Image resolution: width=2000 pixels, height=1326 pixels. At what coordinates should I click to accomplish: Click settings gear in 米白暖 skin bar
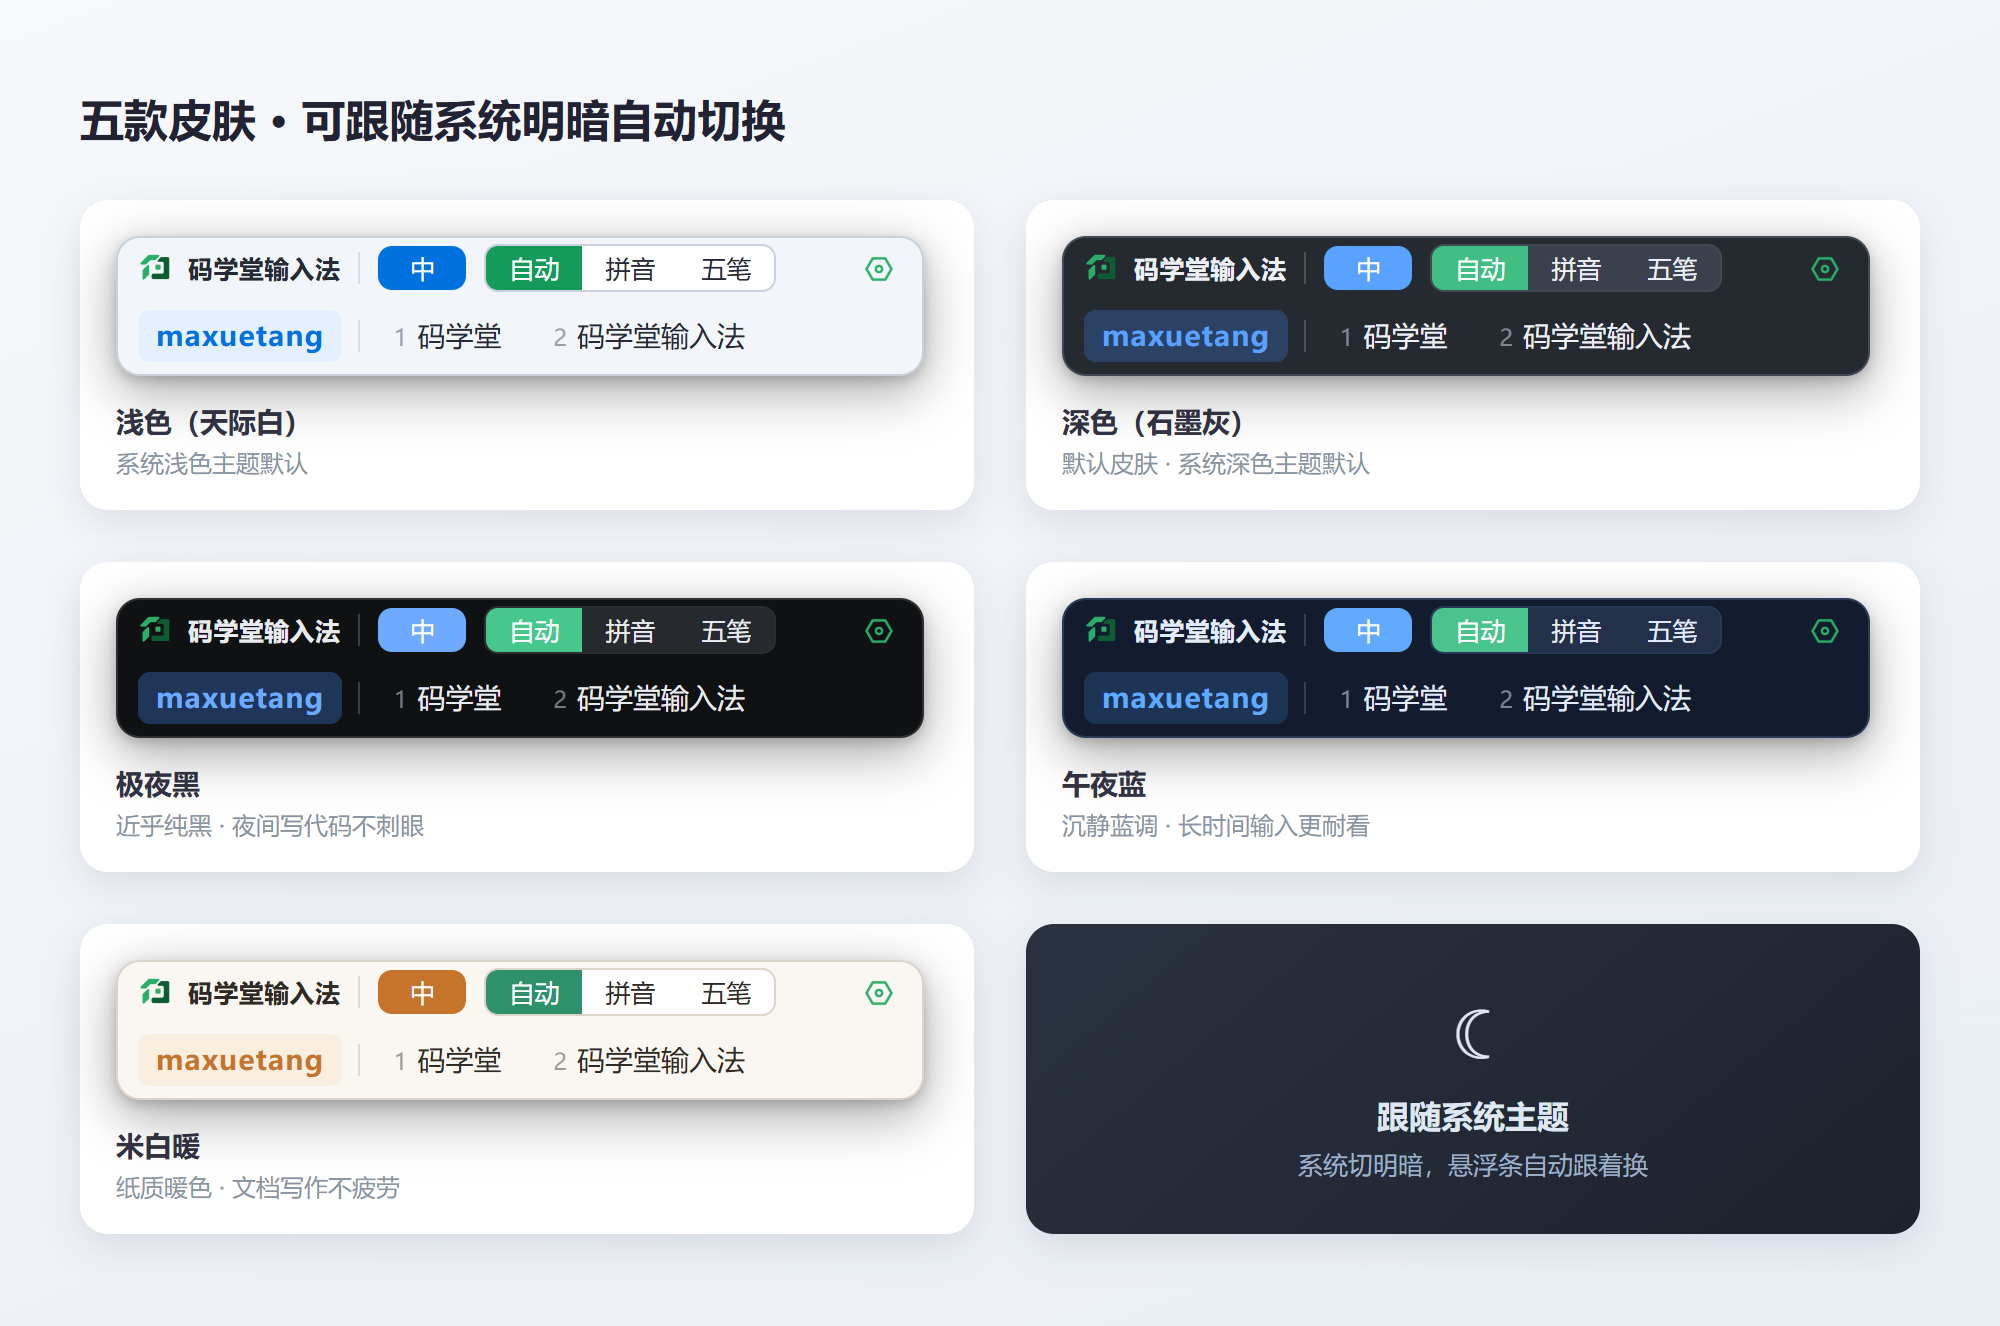click(x=879, y=993)
